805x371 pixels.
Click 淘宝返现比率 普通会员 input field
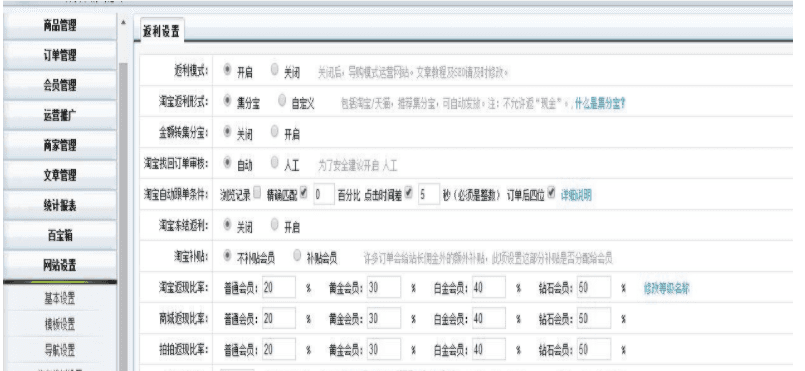(279, 288)
